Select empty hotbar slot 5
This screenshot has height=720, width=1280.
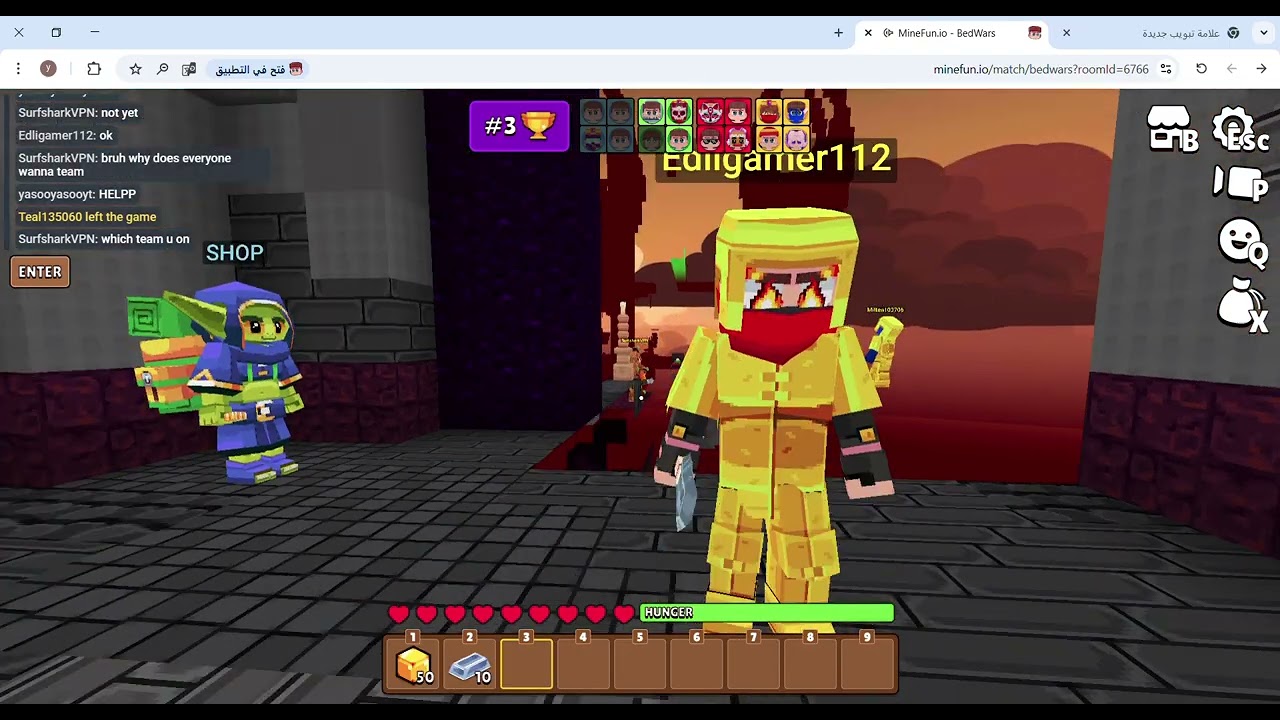(x=640, y=663)
